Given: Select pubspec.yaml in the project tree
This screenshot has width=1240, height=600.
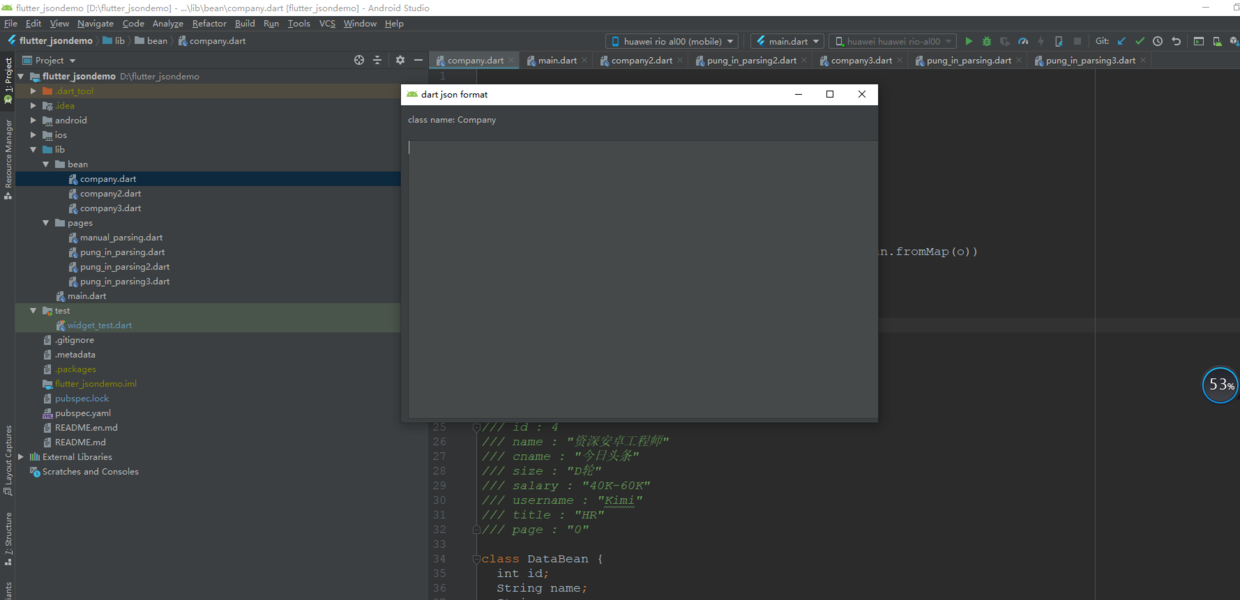Looking at the screenshot, I should click(83, 413).
